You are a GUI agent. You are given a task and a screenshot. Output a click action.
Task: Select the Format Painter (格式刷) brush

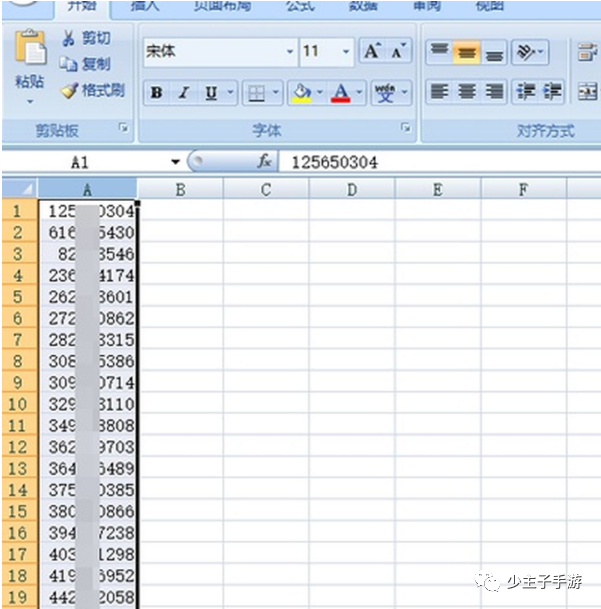click(92, 90)
